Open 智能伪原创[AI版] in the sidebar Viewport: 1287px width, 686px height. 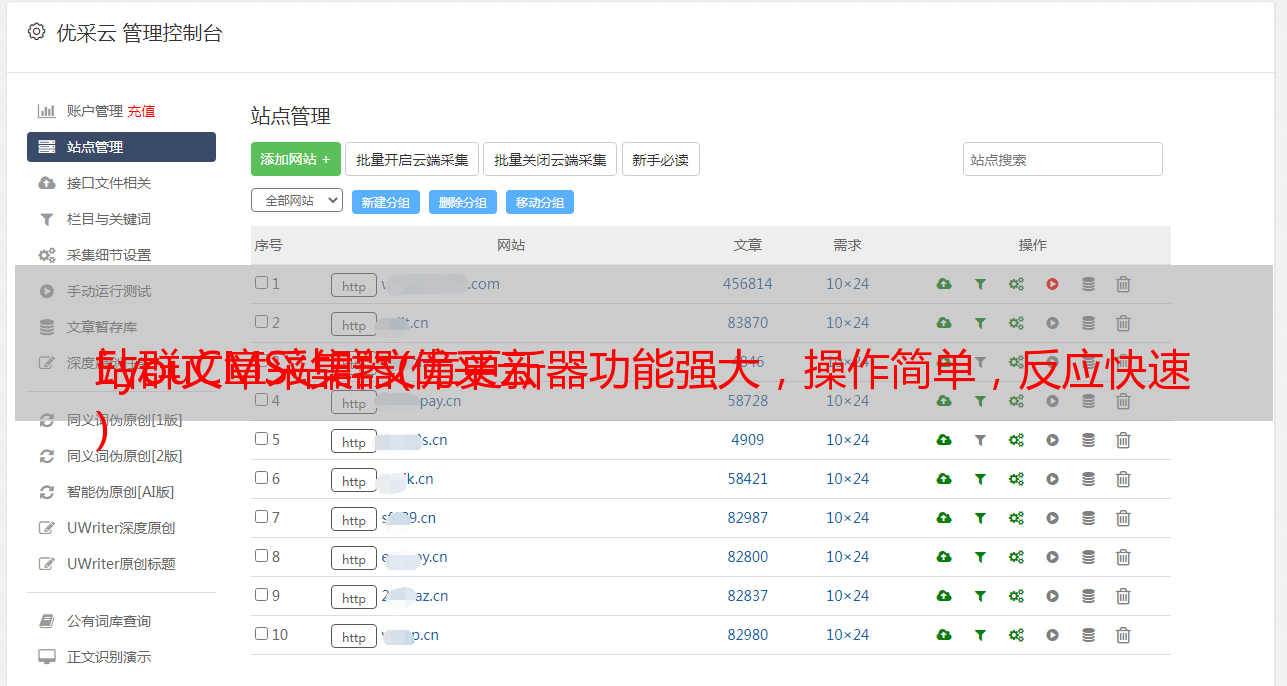[120, 492]
